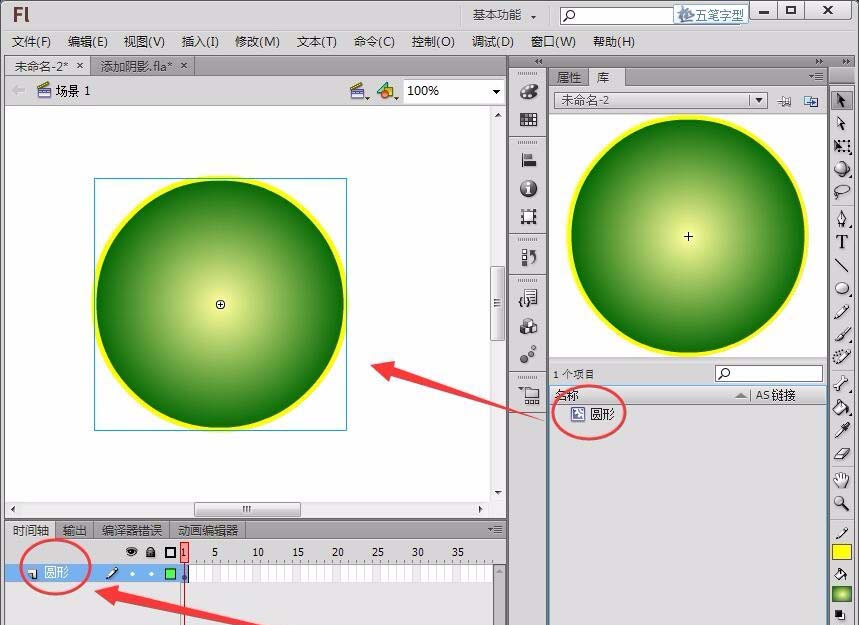Open the 未命名-2 library document dropdown
Screen dimensions: 859x625
758,100
